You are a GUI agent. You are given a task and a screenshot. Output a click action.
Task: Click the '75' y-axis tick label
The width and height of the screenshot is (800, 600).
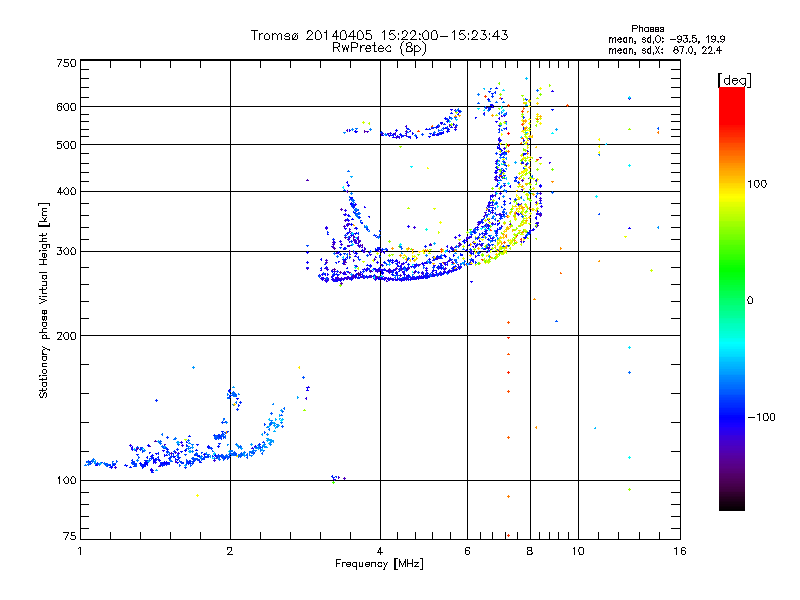pos(70,536)
